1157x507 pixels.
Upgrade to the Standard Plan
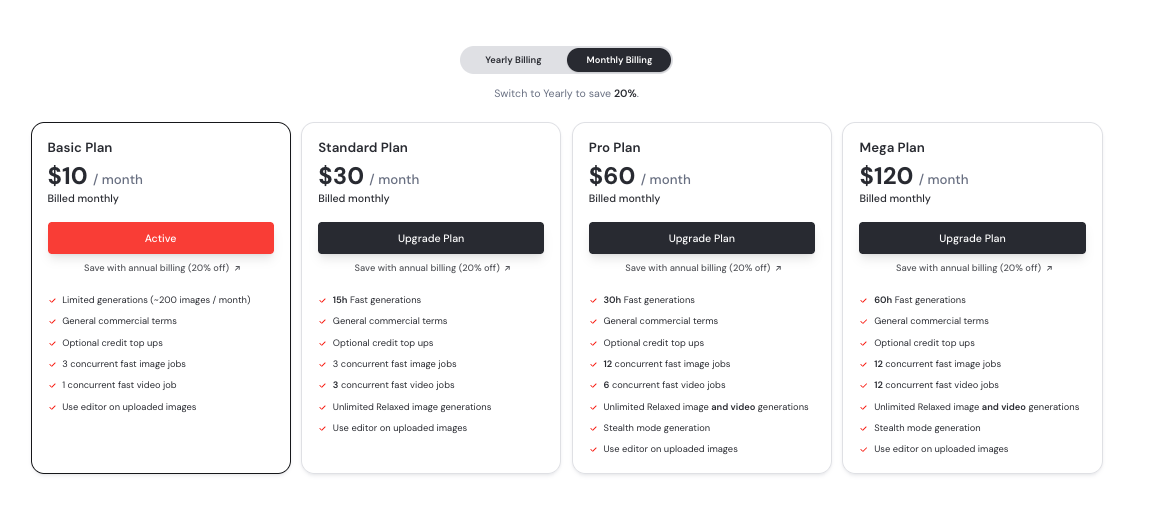pyautogui.click(x=431, y=238)
